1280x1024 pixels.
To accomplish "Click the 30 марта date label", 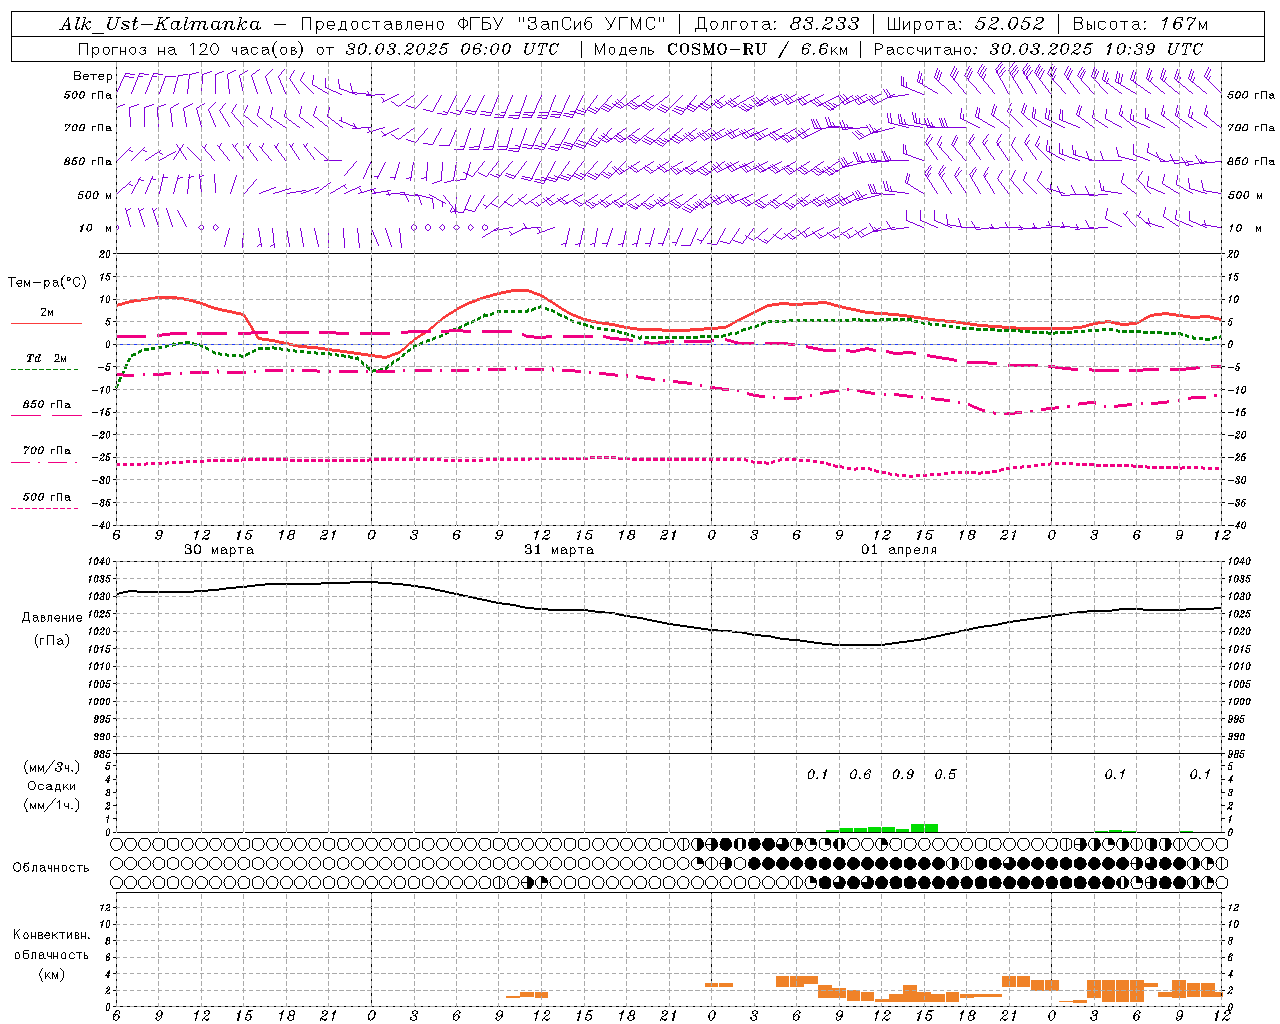I will (219, 550).
